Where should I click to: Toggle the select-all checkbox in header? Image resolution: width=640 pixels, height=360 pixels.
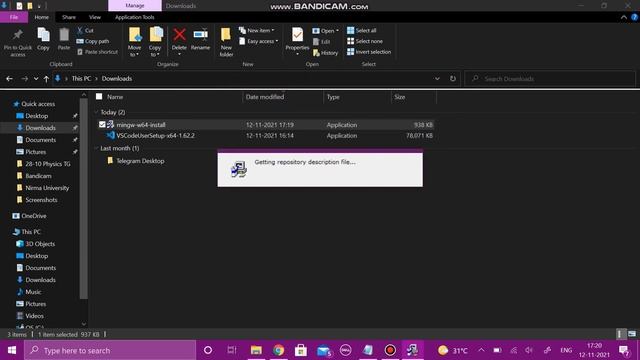pos(99,97)
